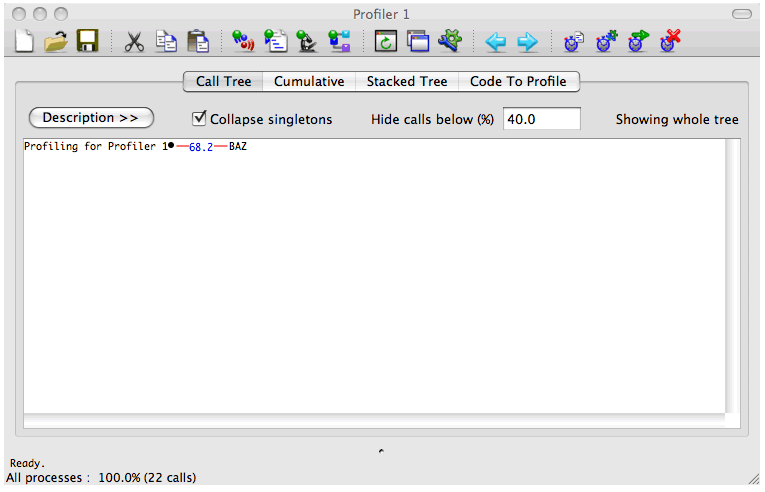Uncheck the Collapse singletons checkbox
This screenshot has width=765, height=492.
tap(199, 118)
